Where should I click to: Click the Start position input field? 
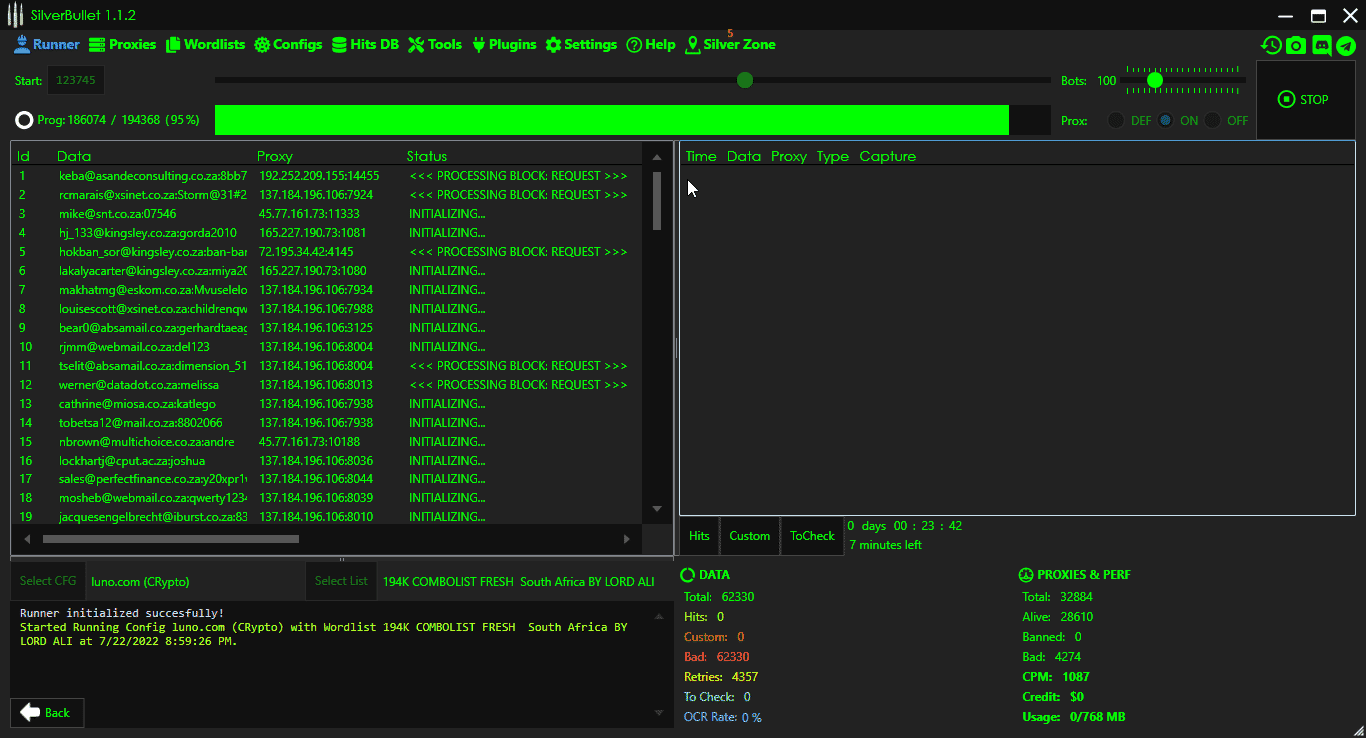pos(75,80)
